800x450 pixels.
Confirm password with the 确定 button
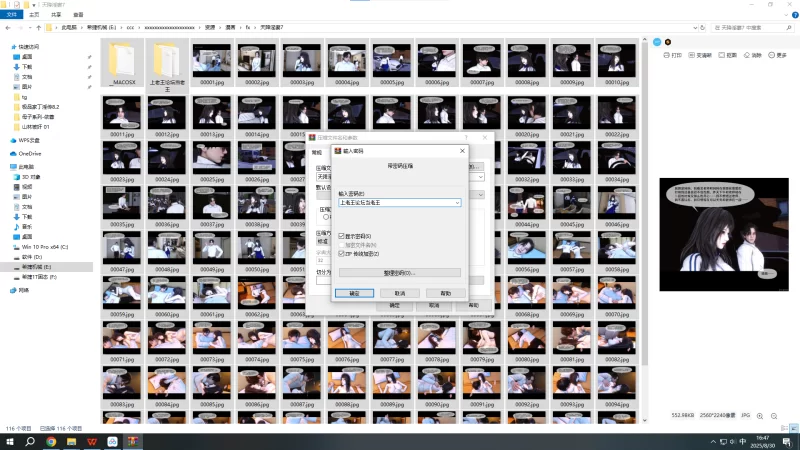coord(354,293)
